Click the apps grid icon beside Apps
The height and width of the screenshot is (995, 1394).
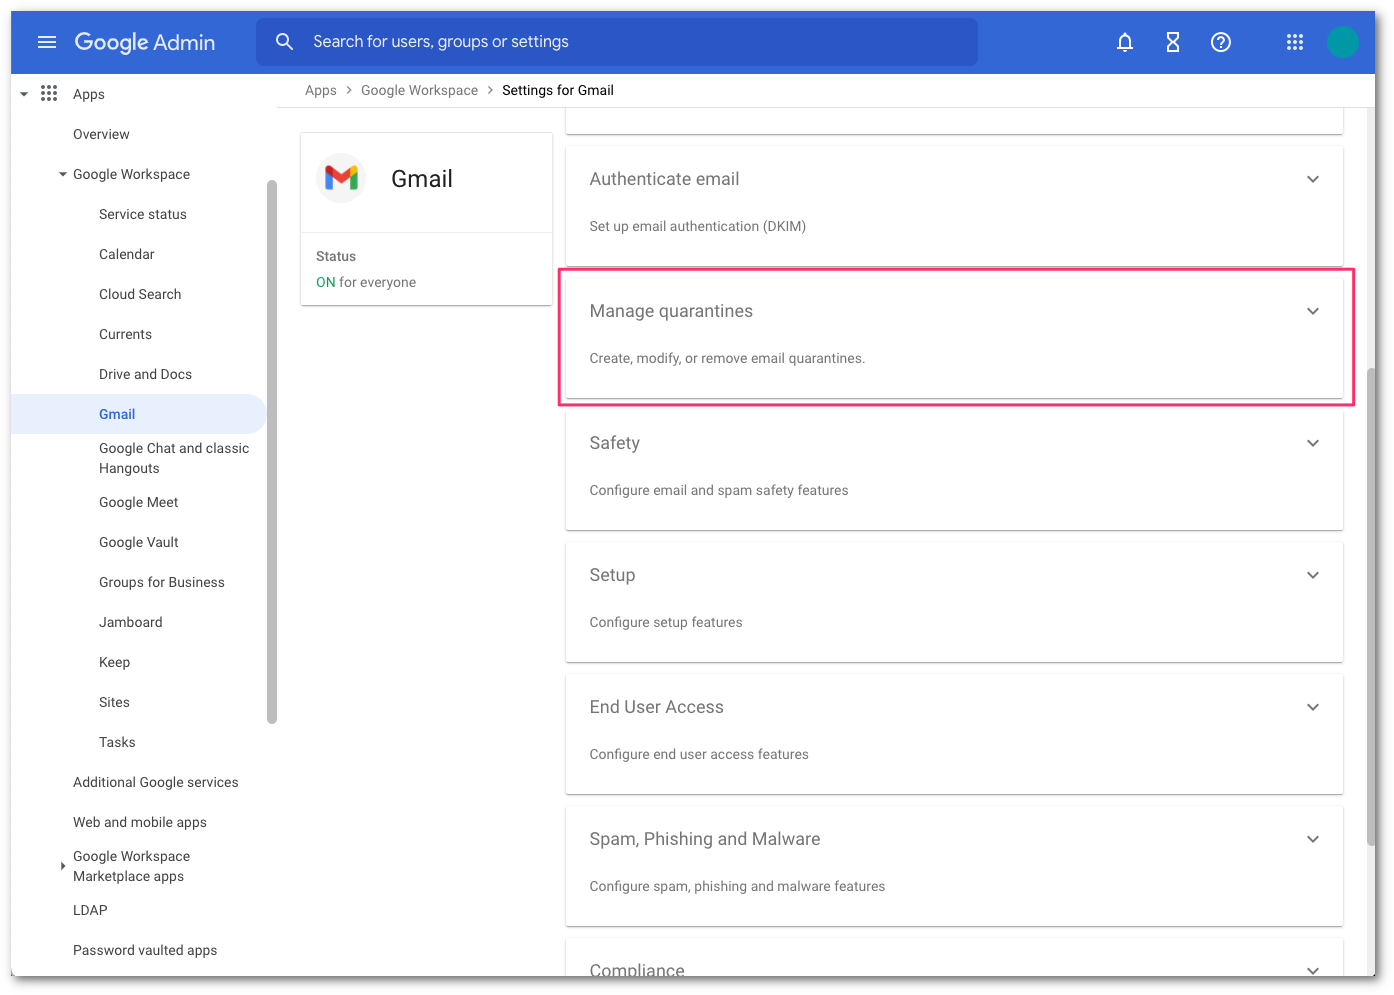coord(49,93)
